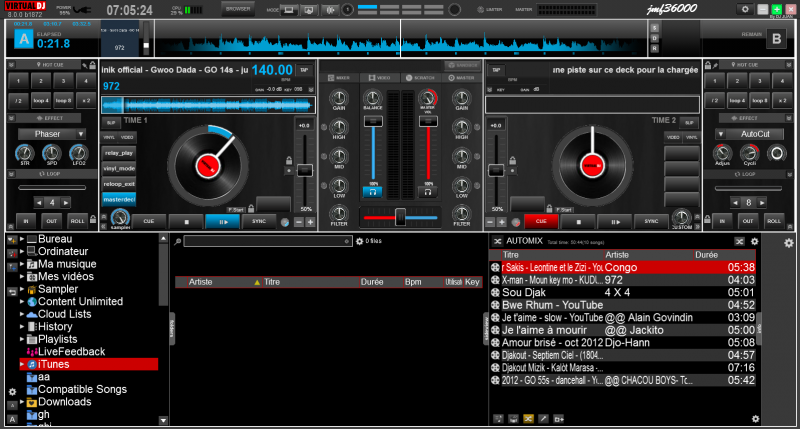Enable vinyl_mode on left deck
The height and width of the screenshot is (429, 800).
tap(120, 169)
